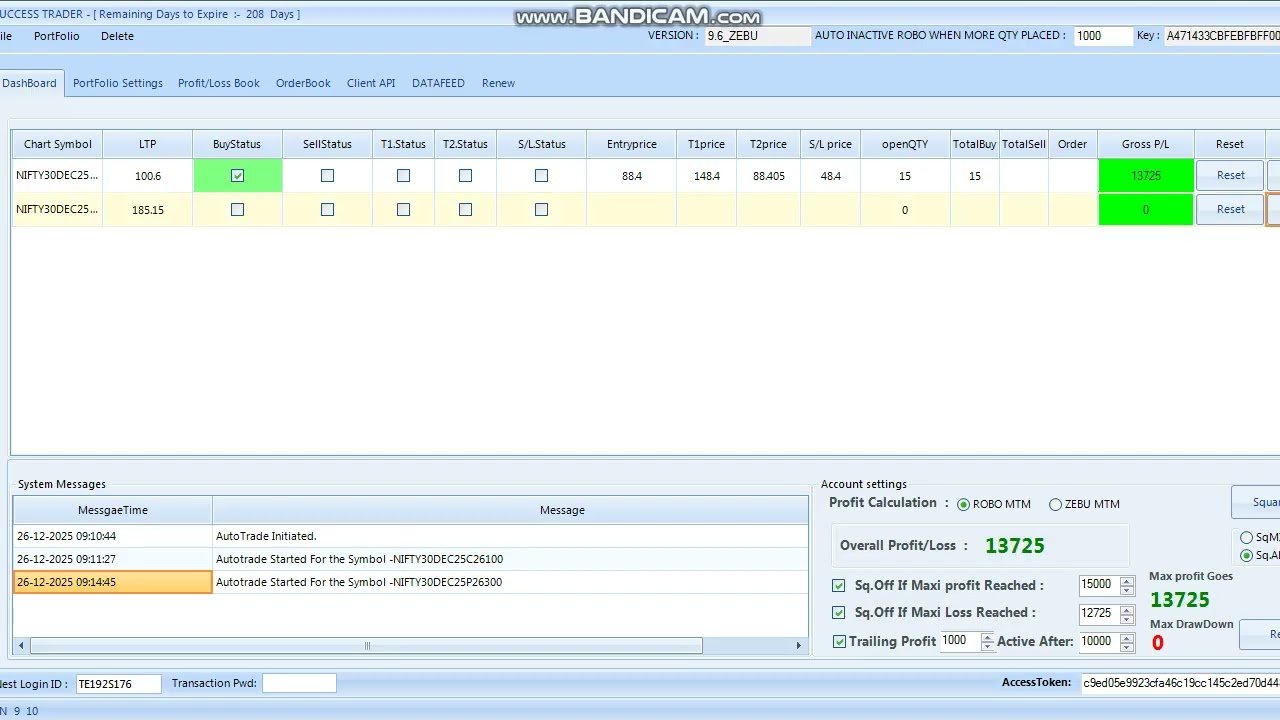Decrease the Trailing Profit value 1000
The height and width of the screenshot is (720, 1280).
[x=988, y=646]
